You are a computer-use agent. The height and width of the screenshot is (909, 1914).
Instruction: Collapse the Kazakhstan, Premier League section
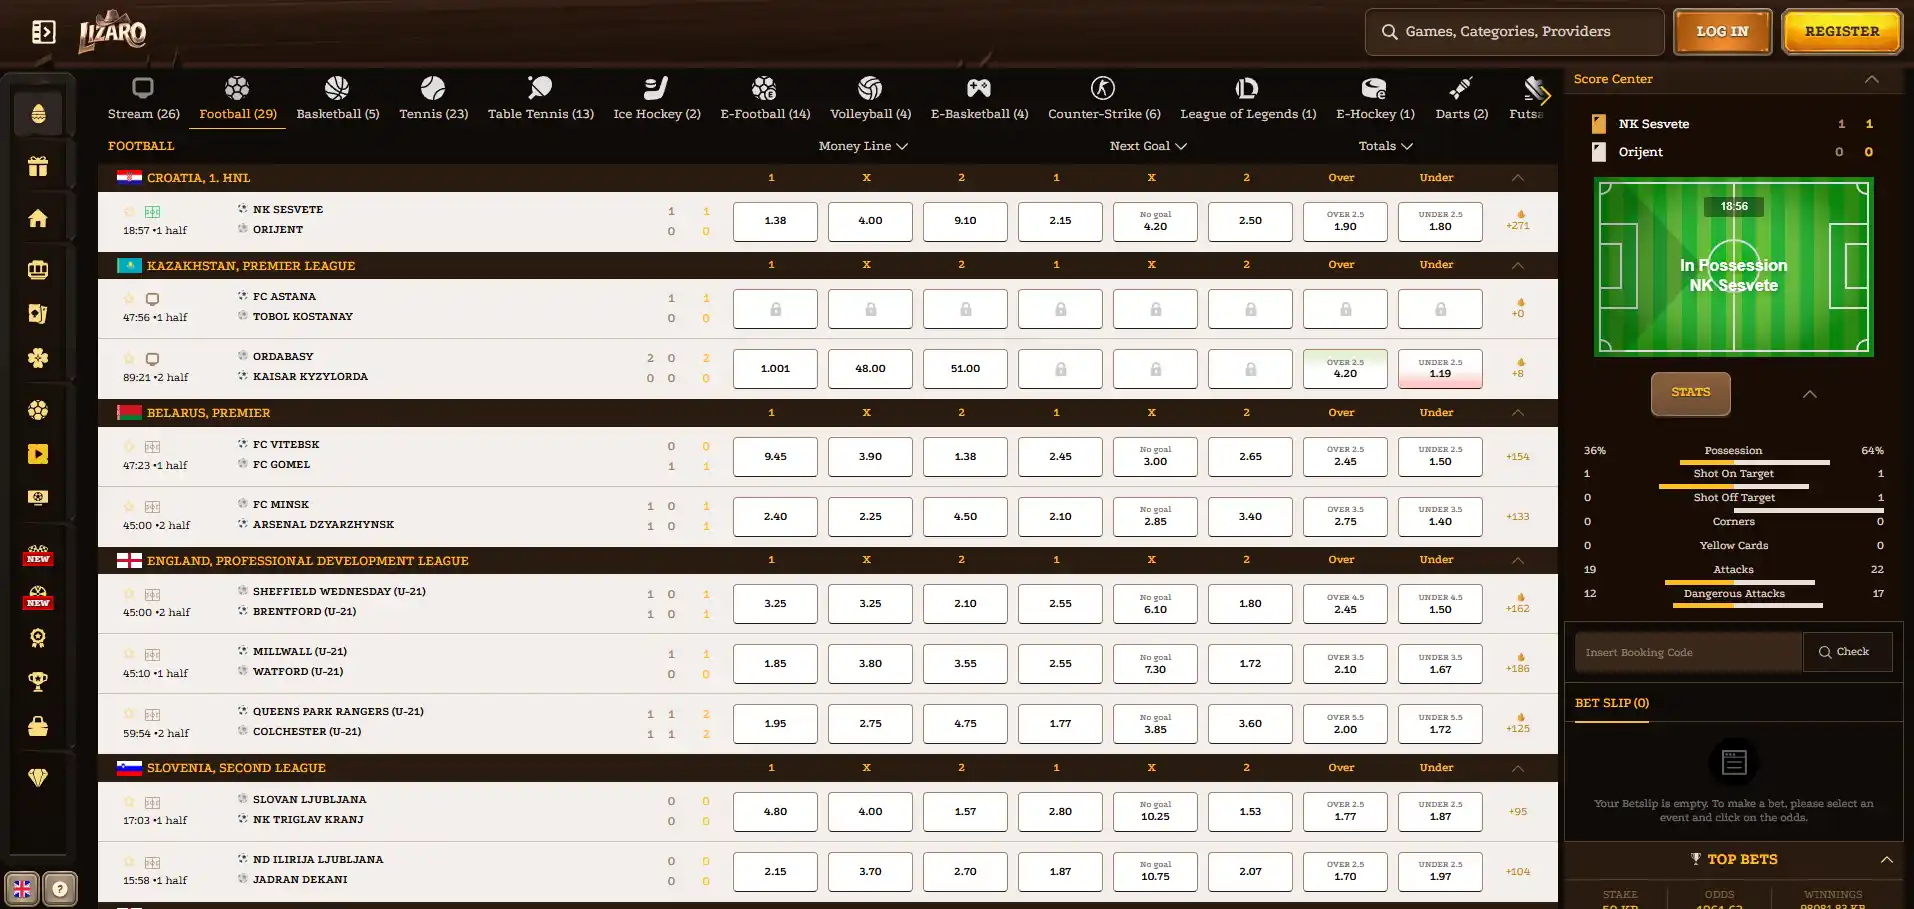[1518, 265]
